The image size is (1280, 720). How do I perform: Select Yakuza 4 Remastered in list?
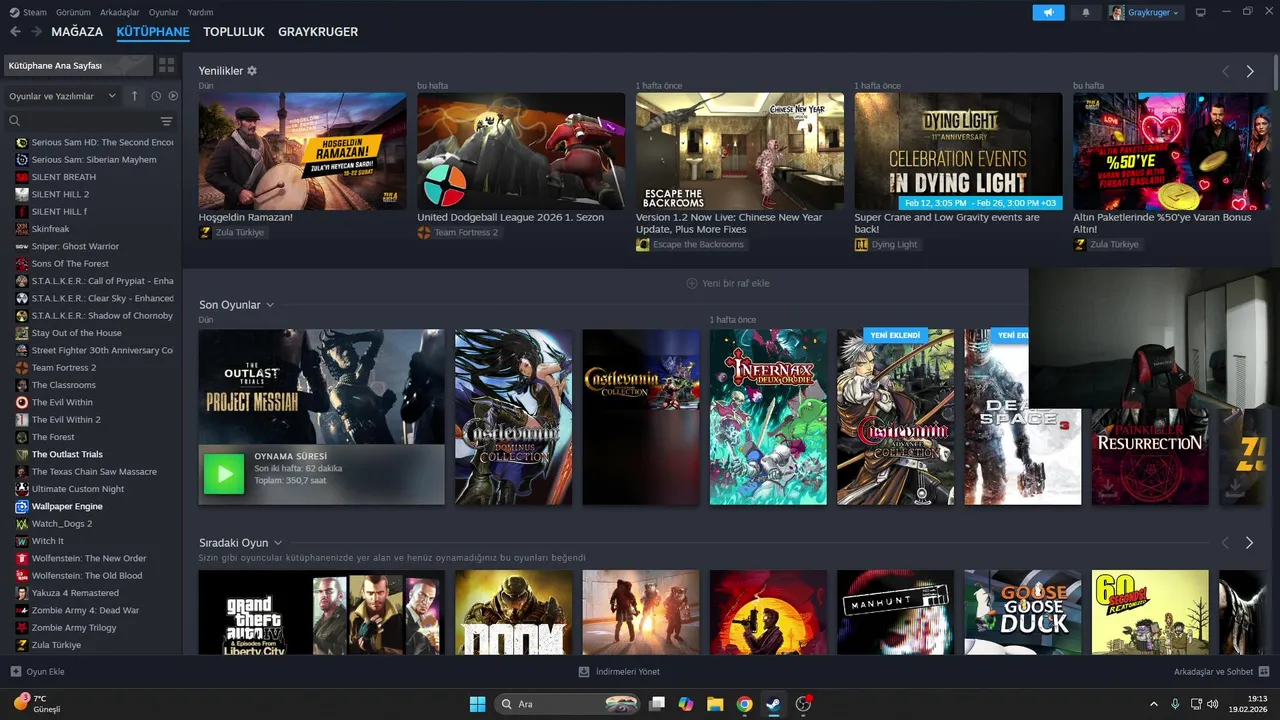pyautogui.click(x=75, y=593)
